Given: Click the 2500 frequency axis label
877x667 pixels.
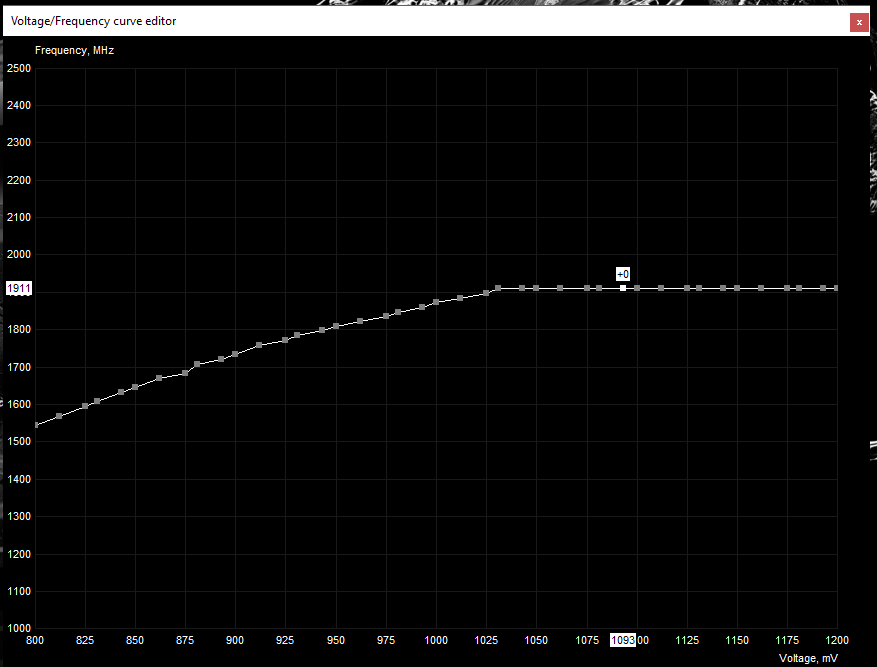Looking at the screenshot, I should (19, 68).
